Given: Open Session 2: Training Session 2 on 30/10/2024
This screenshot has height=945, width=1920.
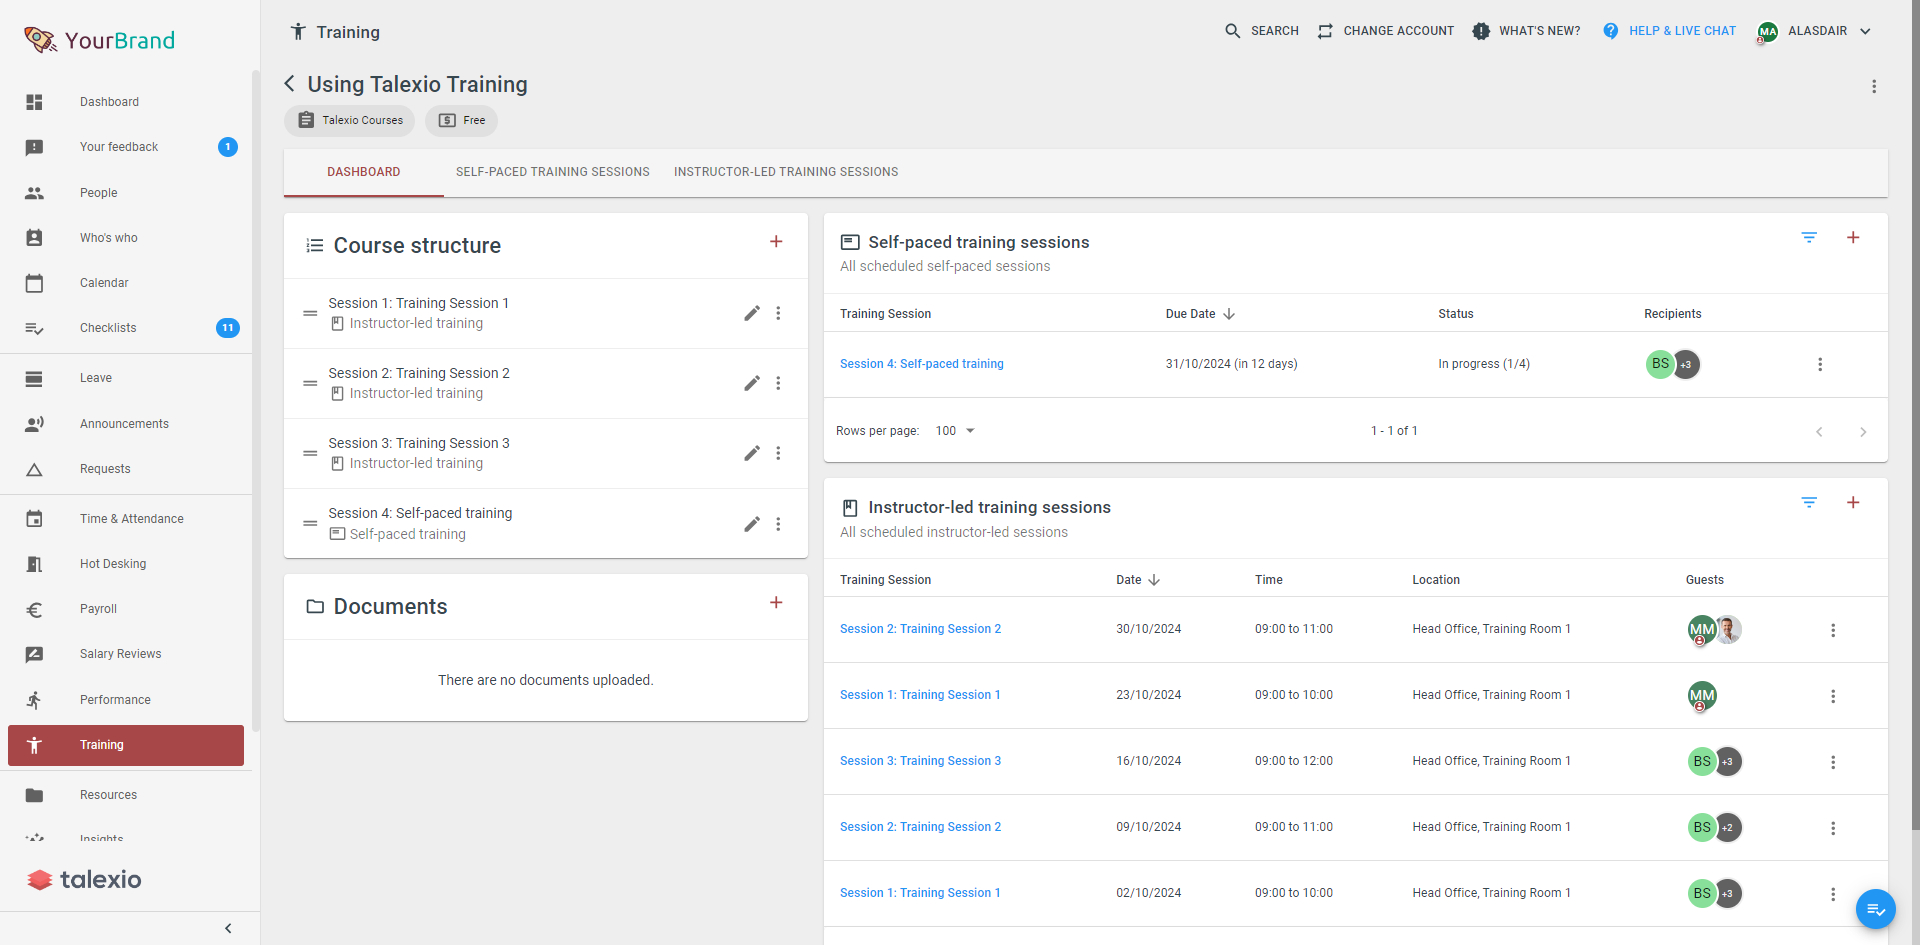Looking at the screenshot, I should click(x=920, y=629).
